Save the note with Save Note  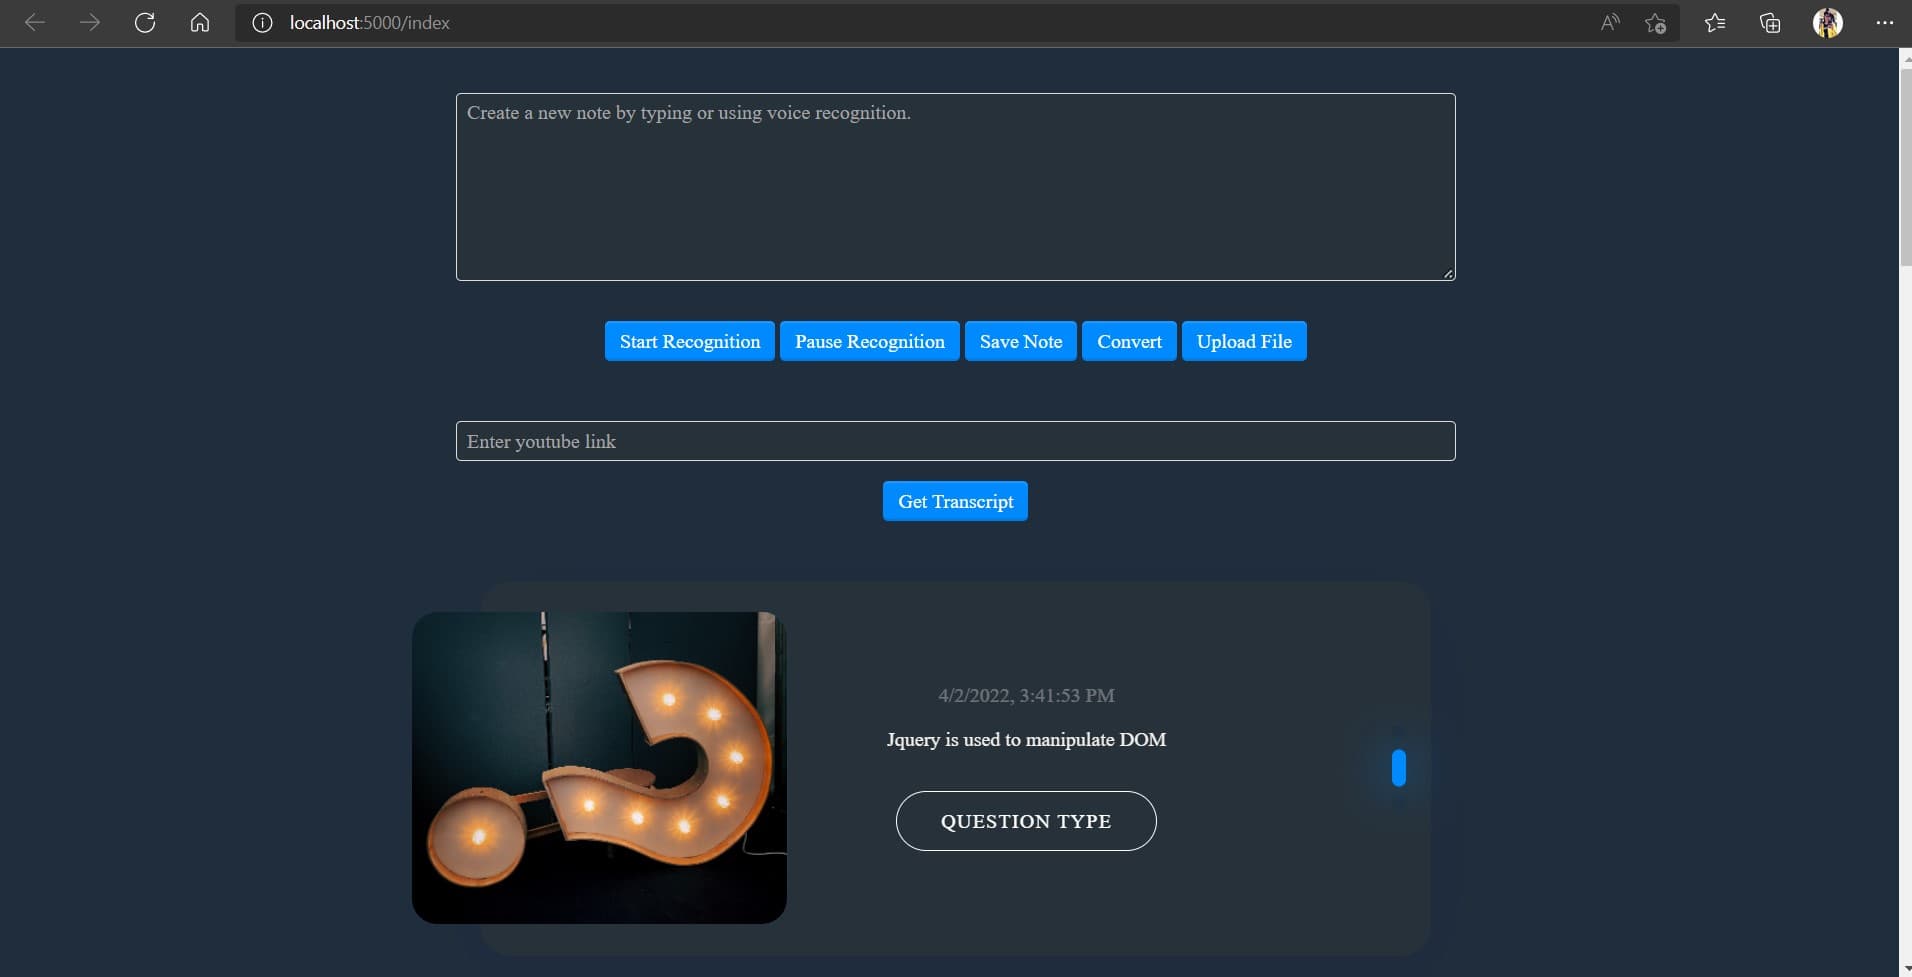(1021, 341)
